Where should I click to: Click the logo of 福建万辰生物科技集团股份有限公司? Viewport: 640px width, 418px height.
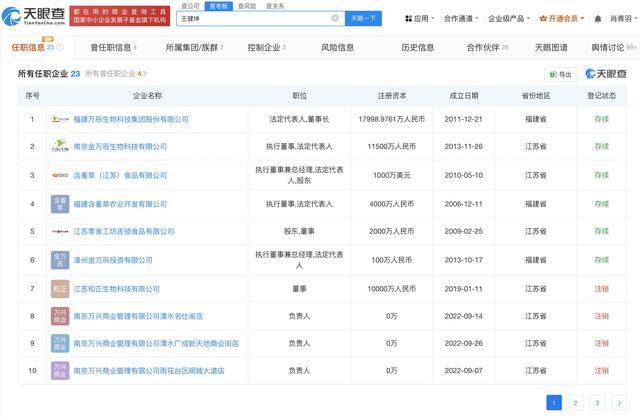(x=60, y=119)
